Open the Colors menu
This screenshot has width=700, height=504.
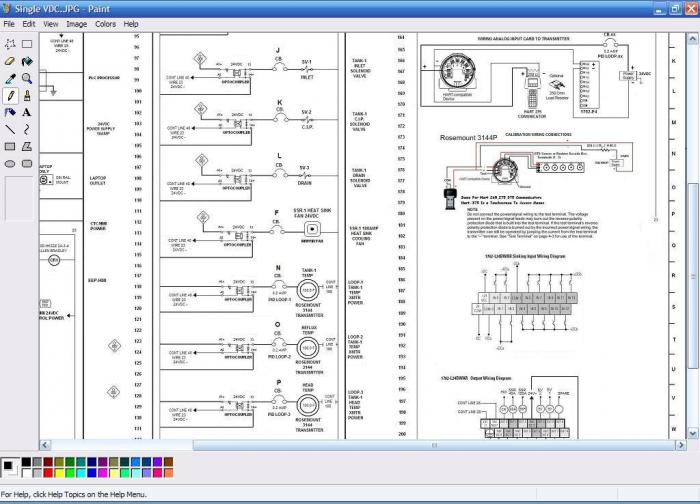105,24
